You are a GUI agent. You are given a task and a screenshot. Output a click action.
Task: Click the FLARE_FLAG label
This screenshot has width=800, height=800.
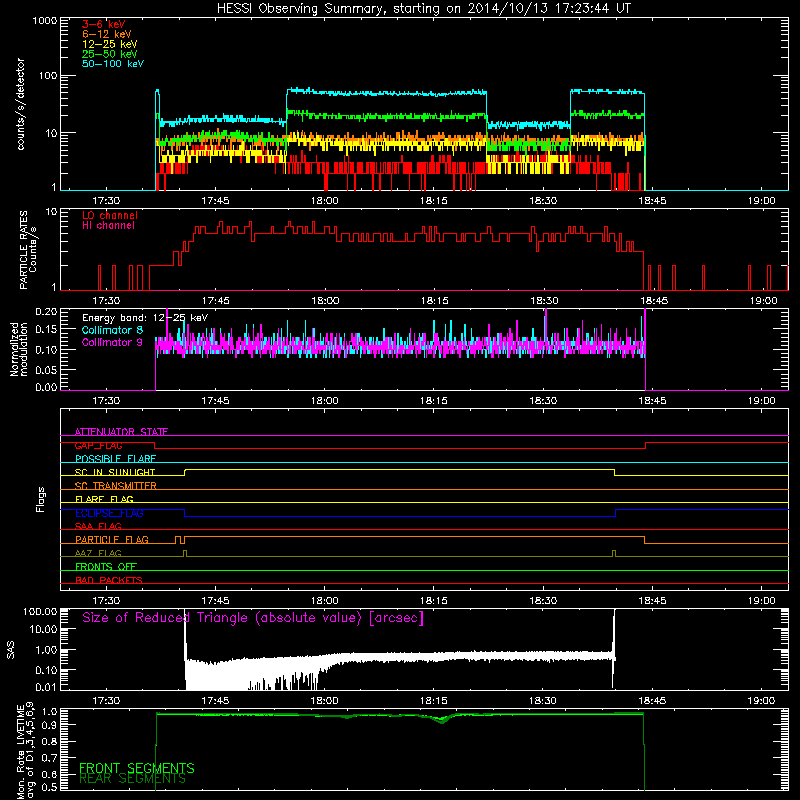(104, 499)
